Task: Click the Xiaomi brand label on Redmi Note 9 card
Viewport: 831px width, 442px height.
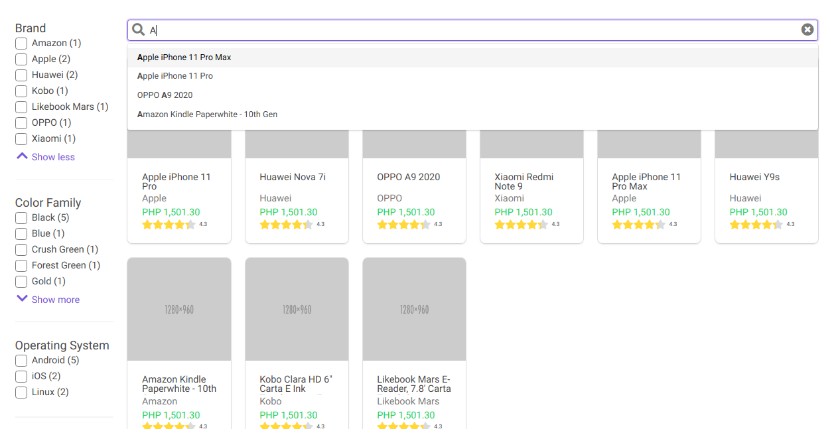Action: click(509, 198)
